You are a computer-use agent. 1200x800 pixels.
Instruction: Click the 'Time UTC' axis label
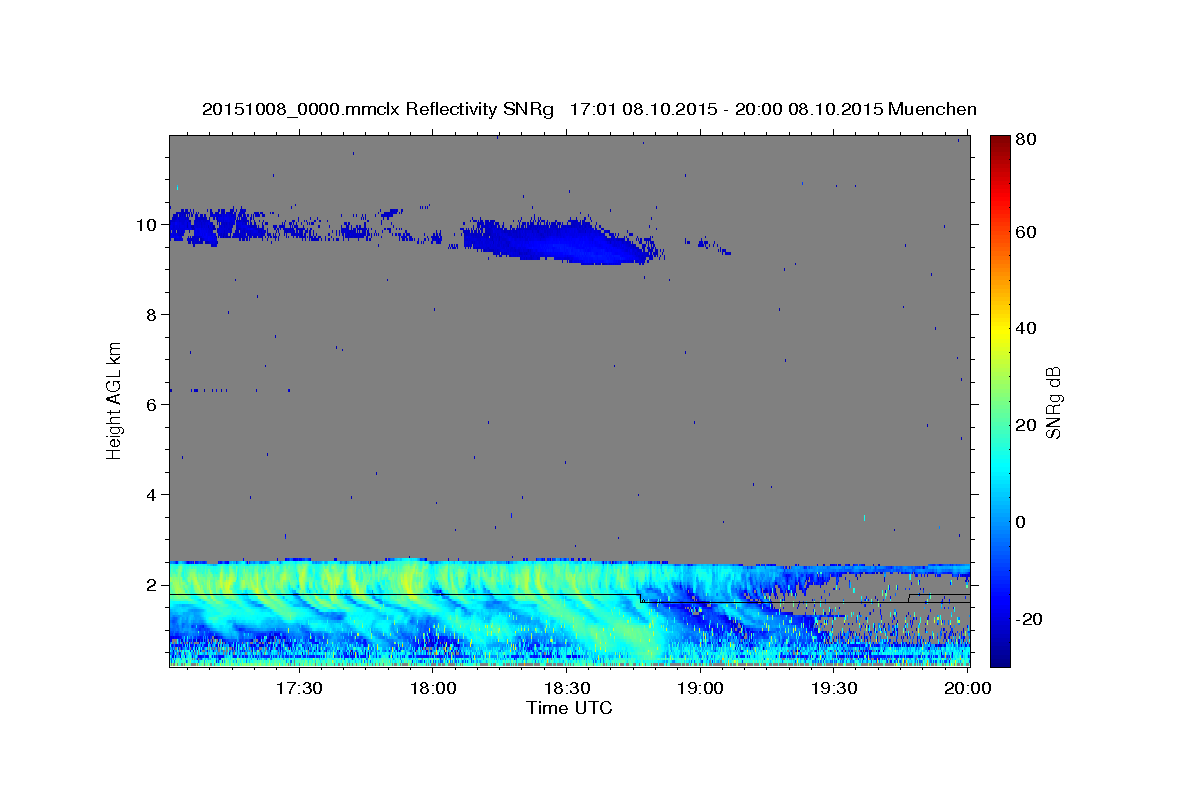pos(569,708)
